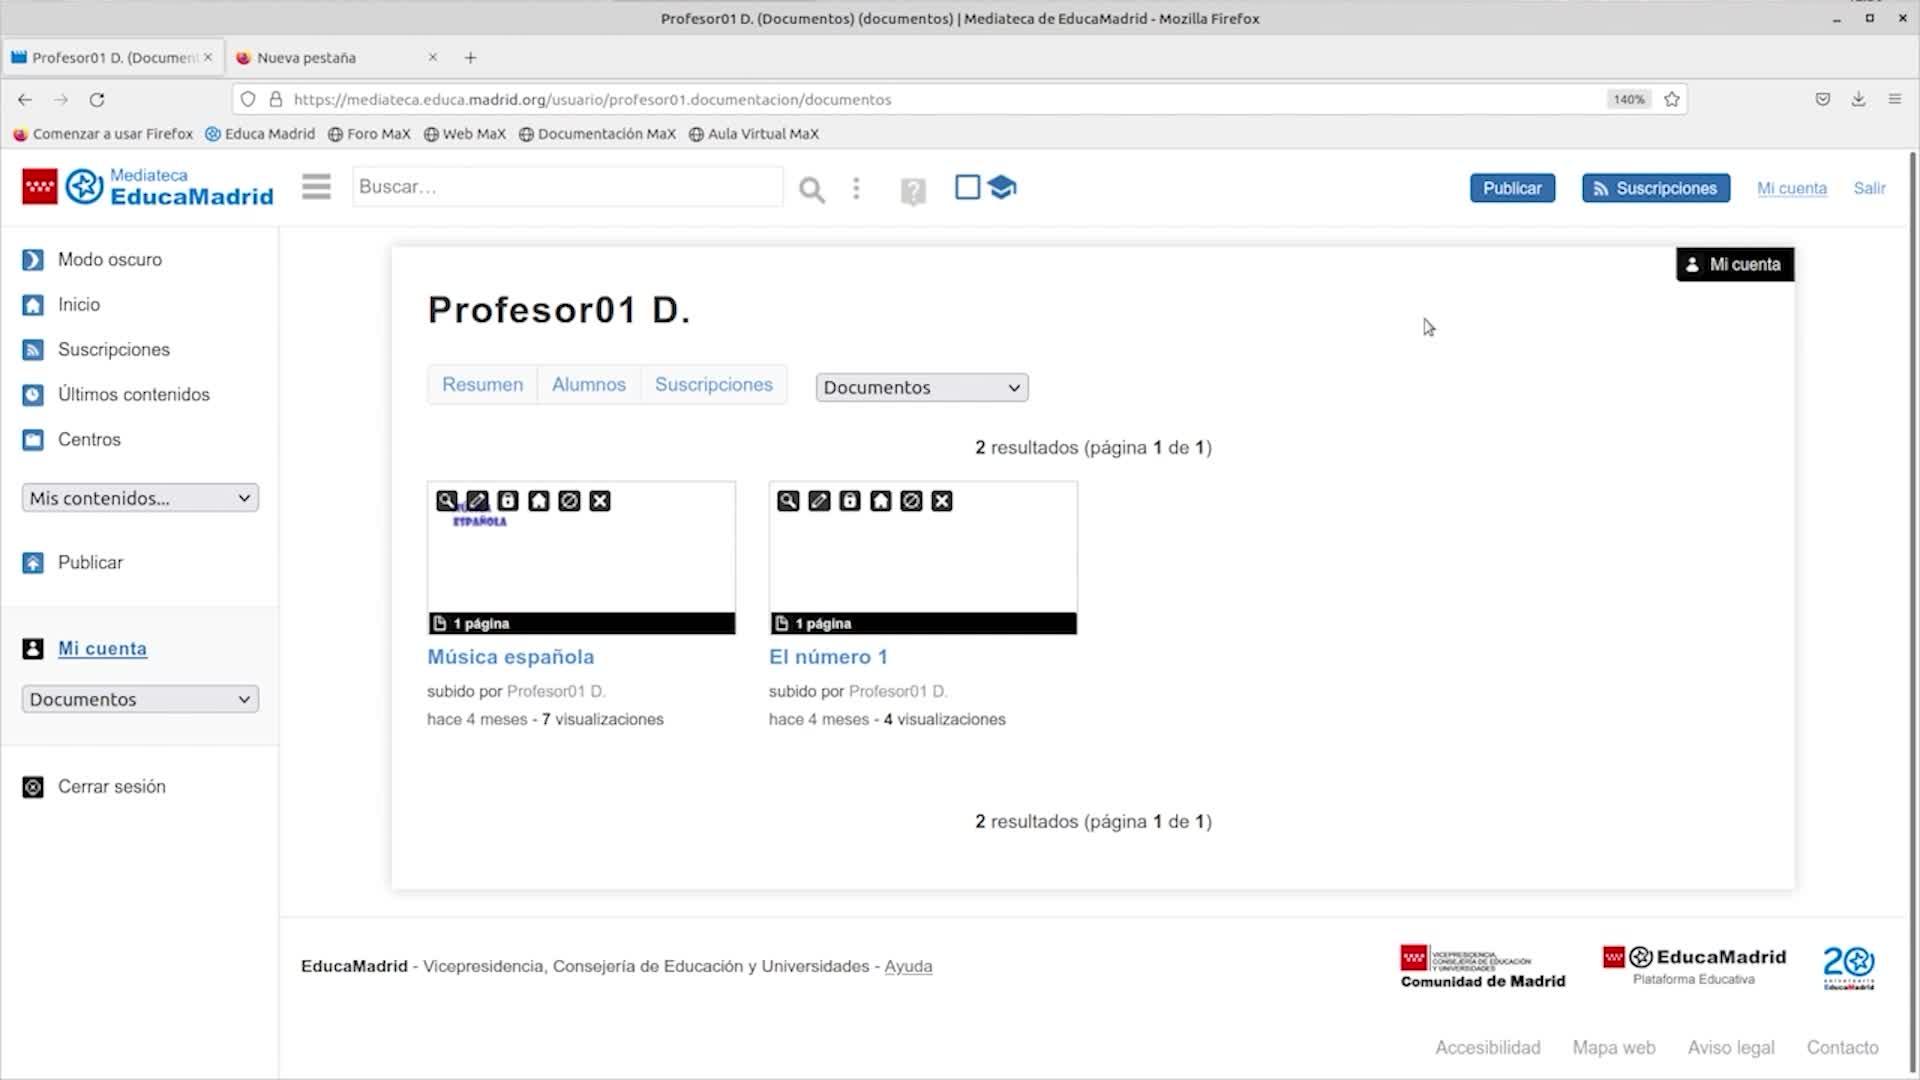Click the blue Publicar button in header

click(1511, 188)
